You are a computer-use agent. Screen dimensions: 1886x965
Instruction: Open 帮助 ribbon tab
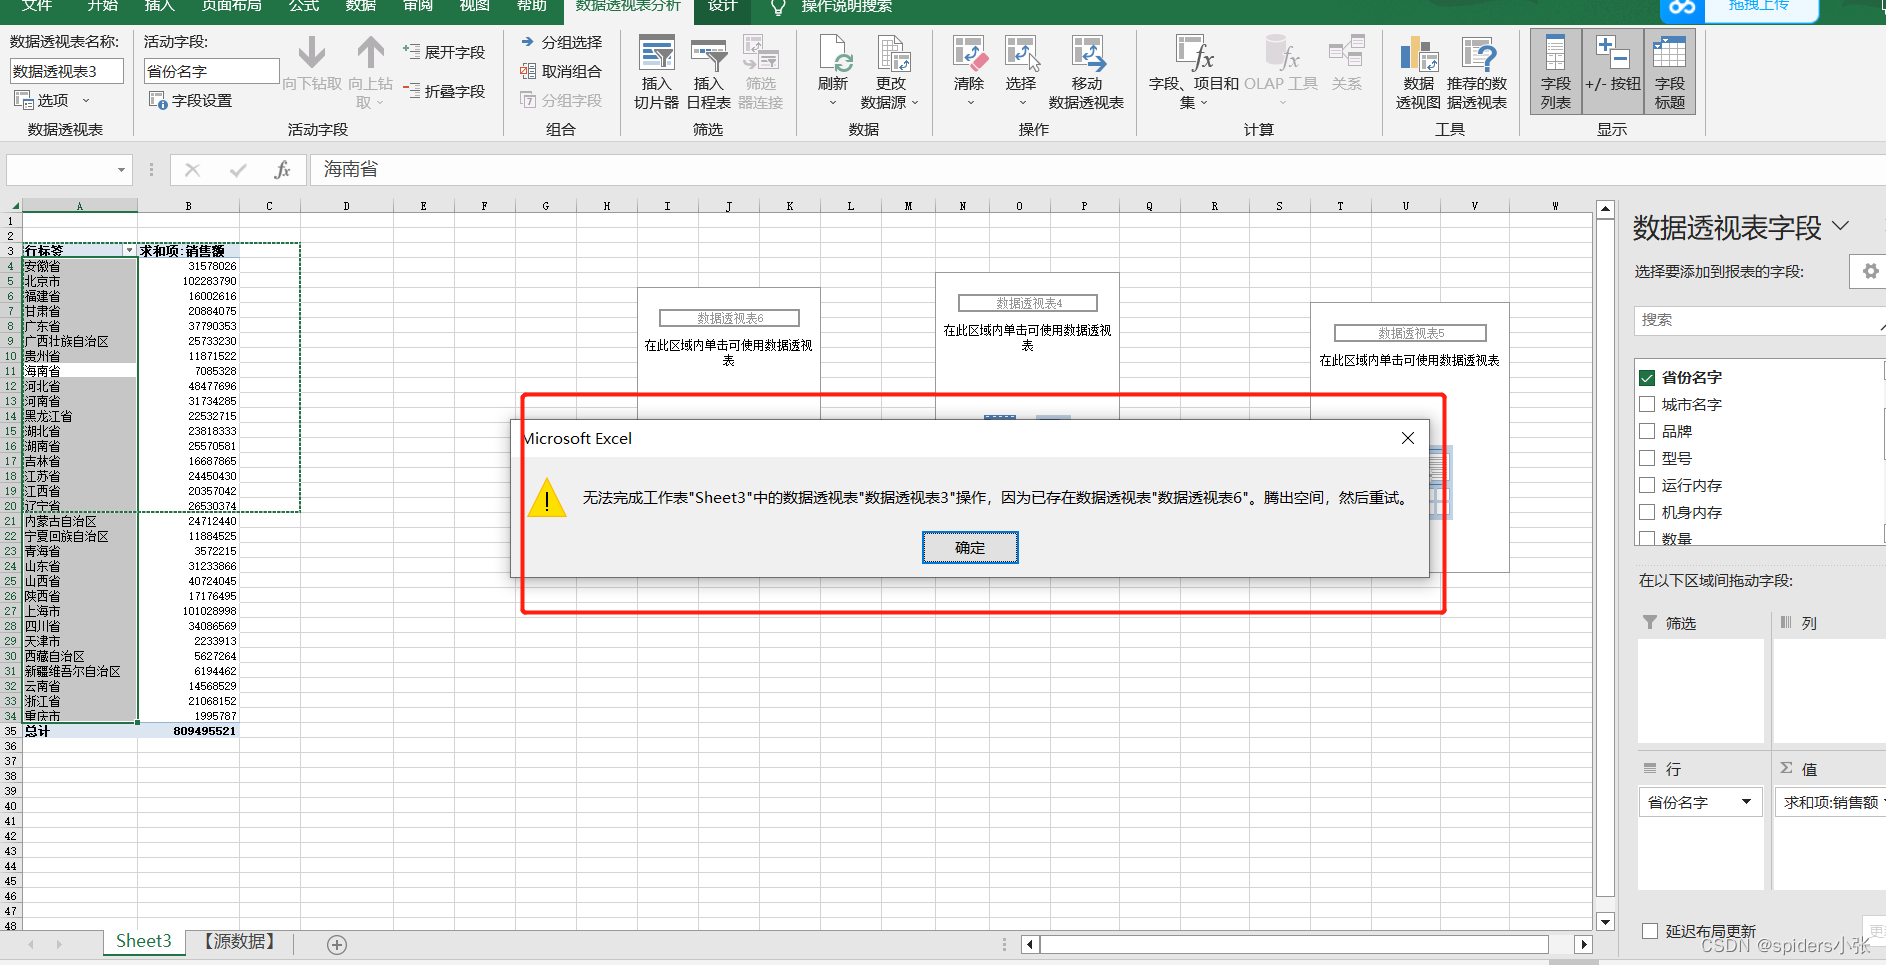click(x=532, y=7)
